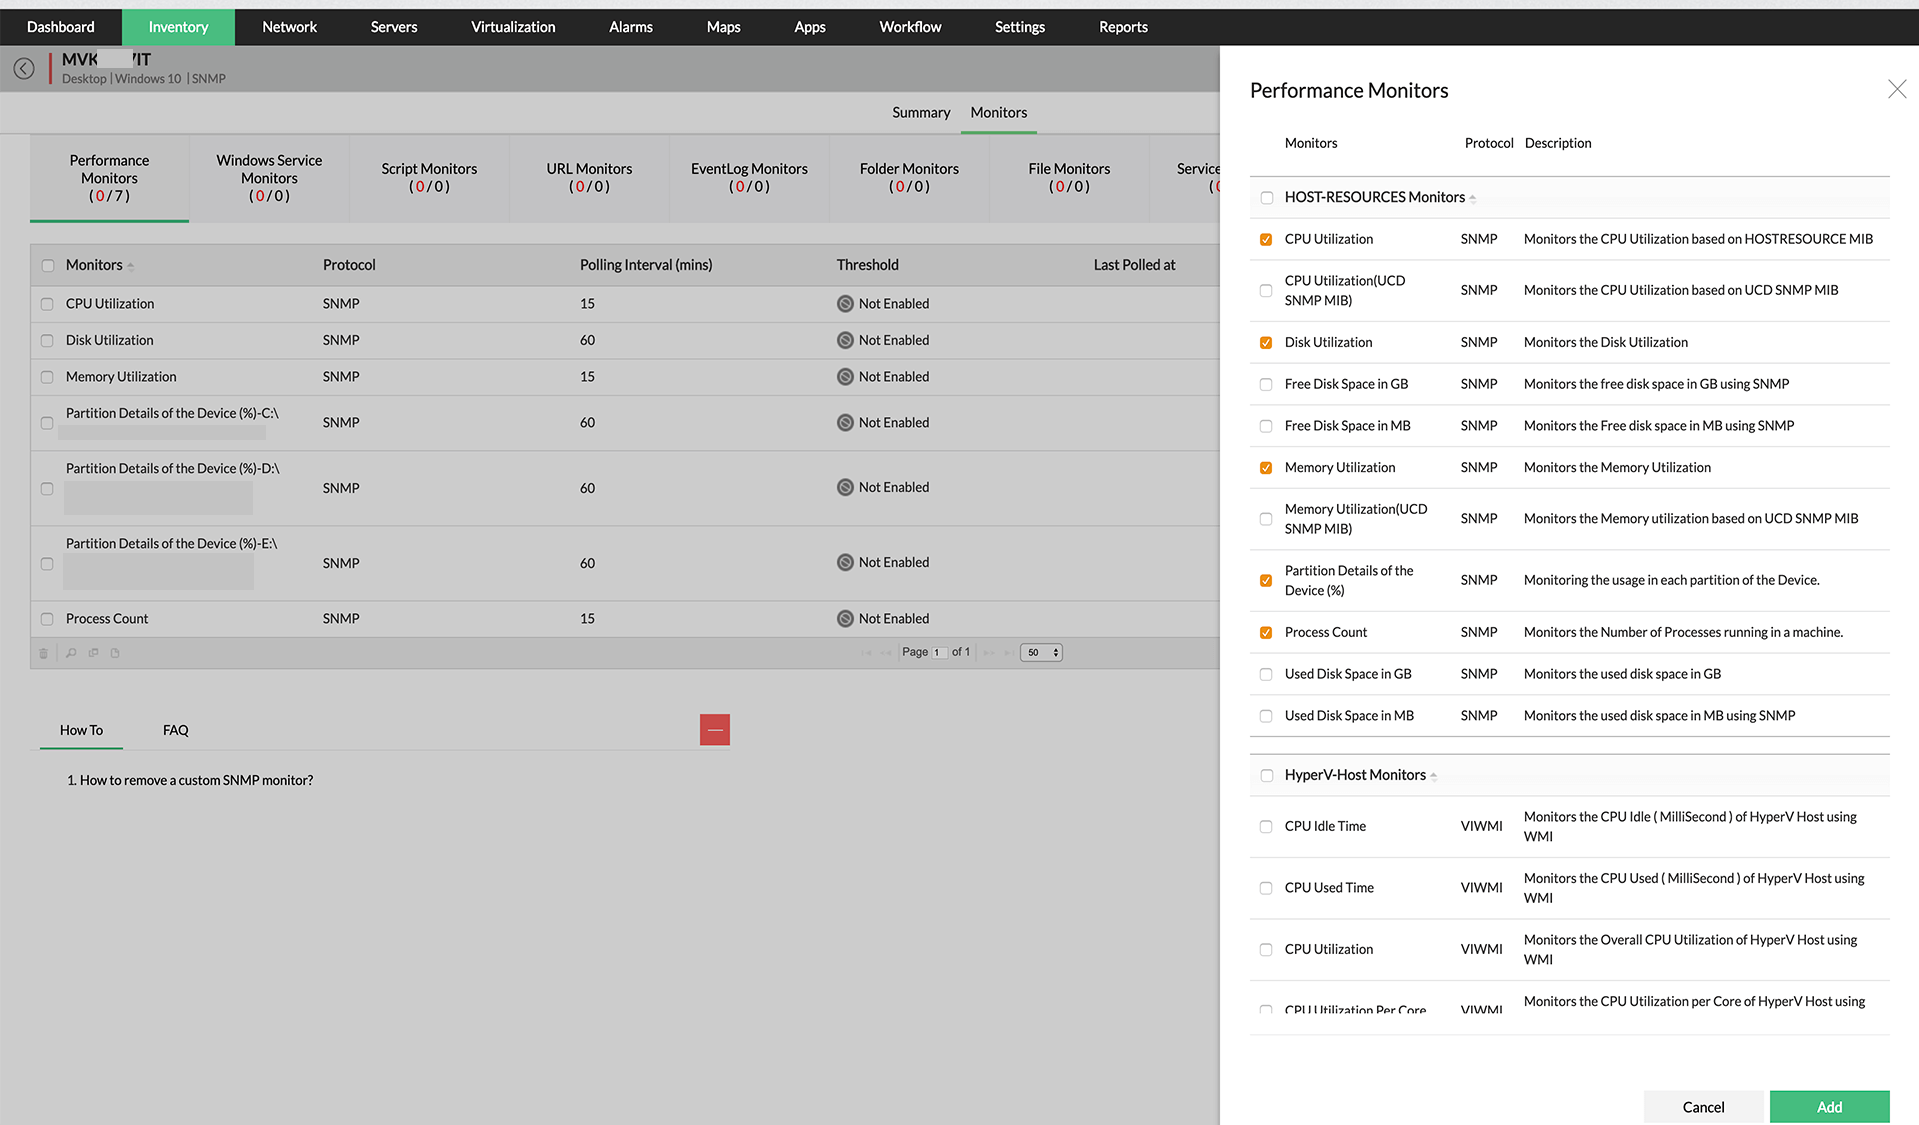1919x1125 pixels.
Task: Click the search magnifier icon below monitors table
Action: (x=71, y=653)
